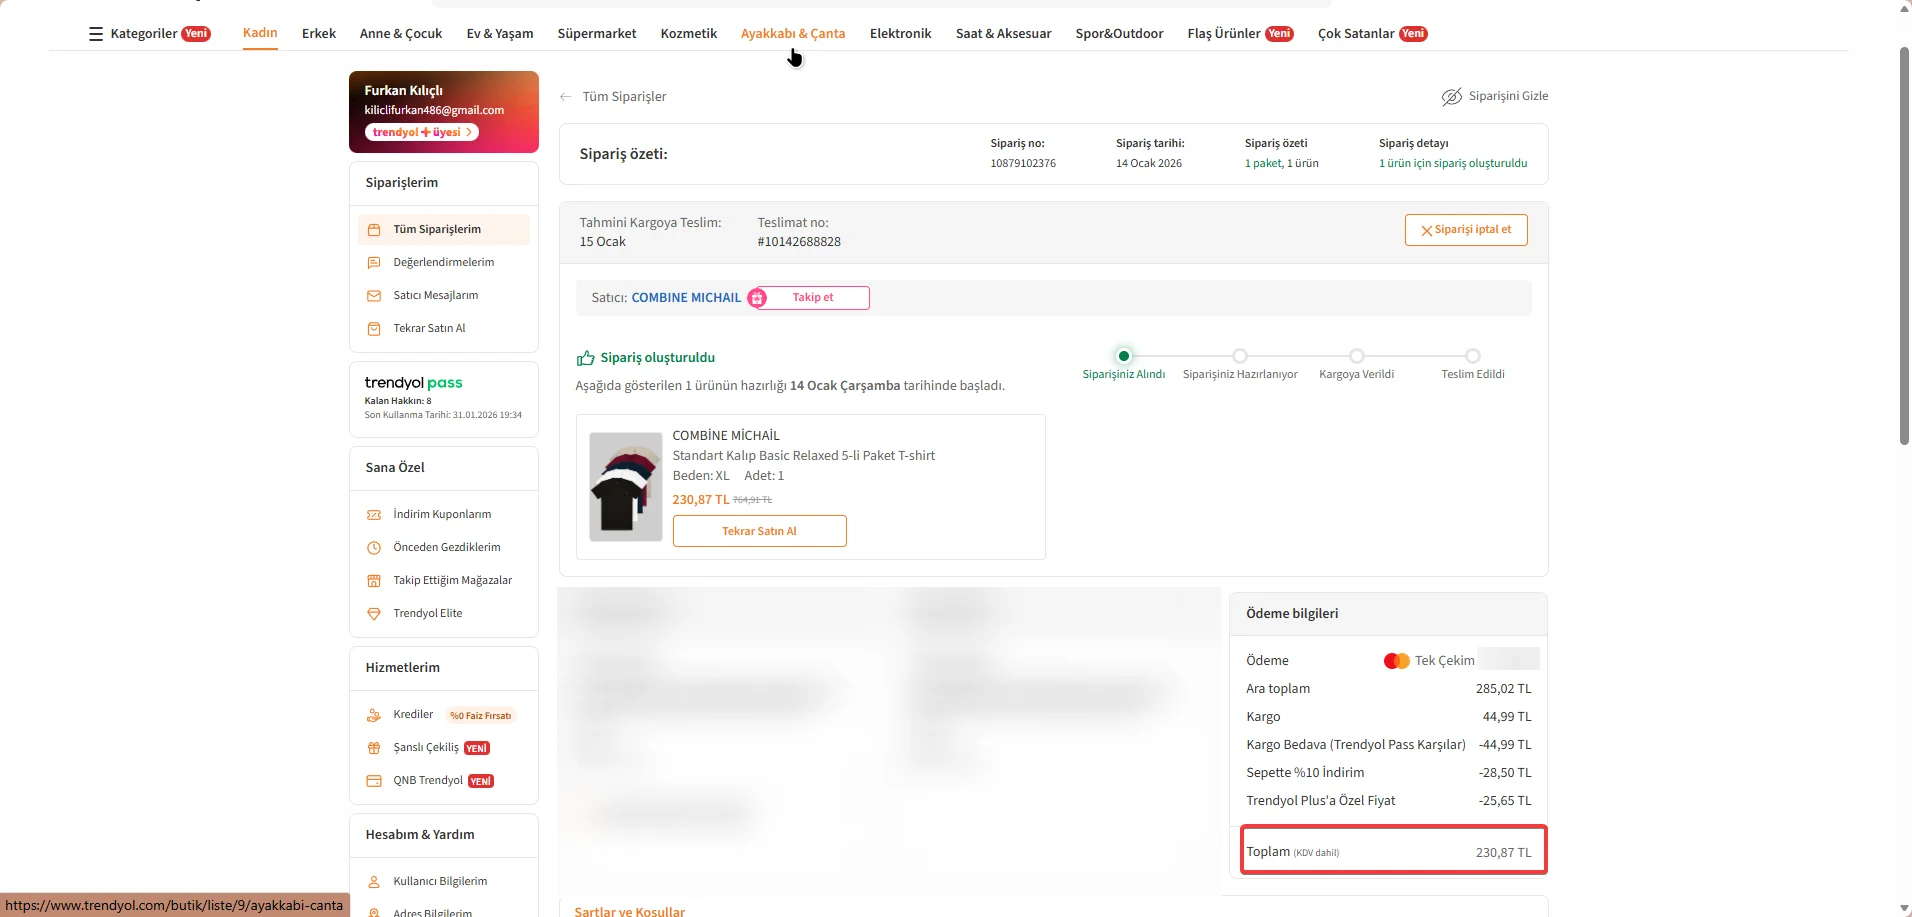Click the Değerlendirmelerim comment icon
The width and height of the screenshot is (1912, 917).
[x=374, y=263]
